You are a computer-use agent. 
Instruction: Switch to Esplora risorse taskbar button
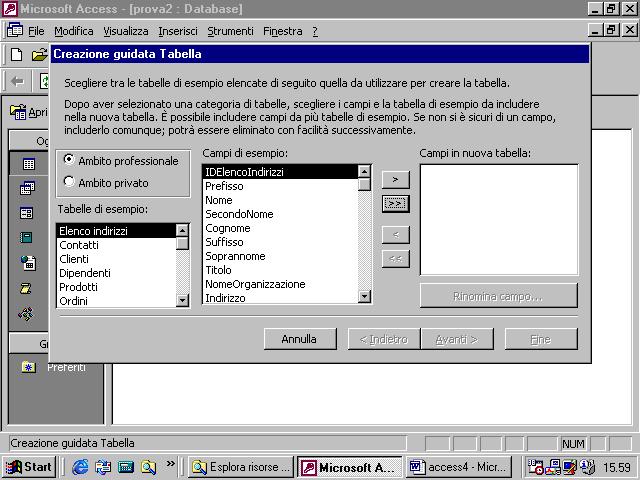click(241, 467)
